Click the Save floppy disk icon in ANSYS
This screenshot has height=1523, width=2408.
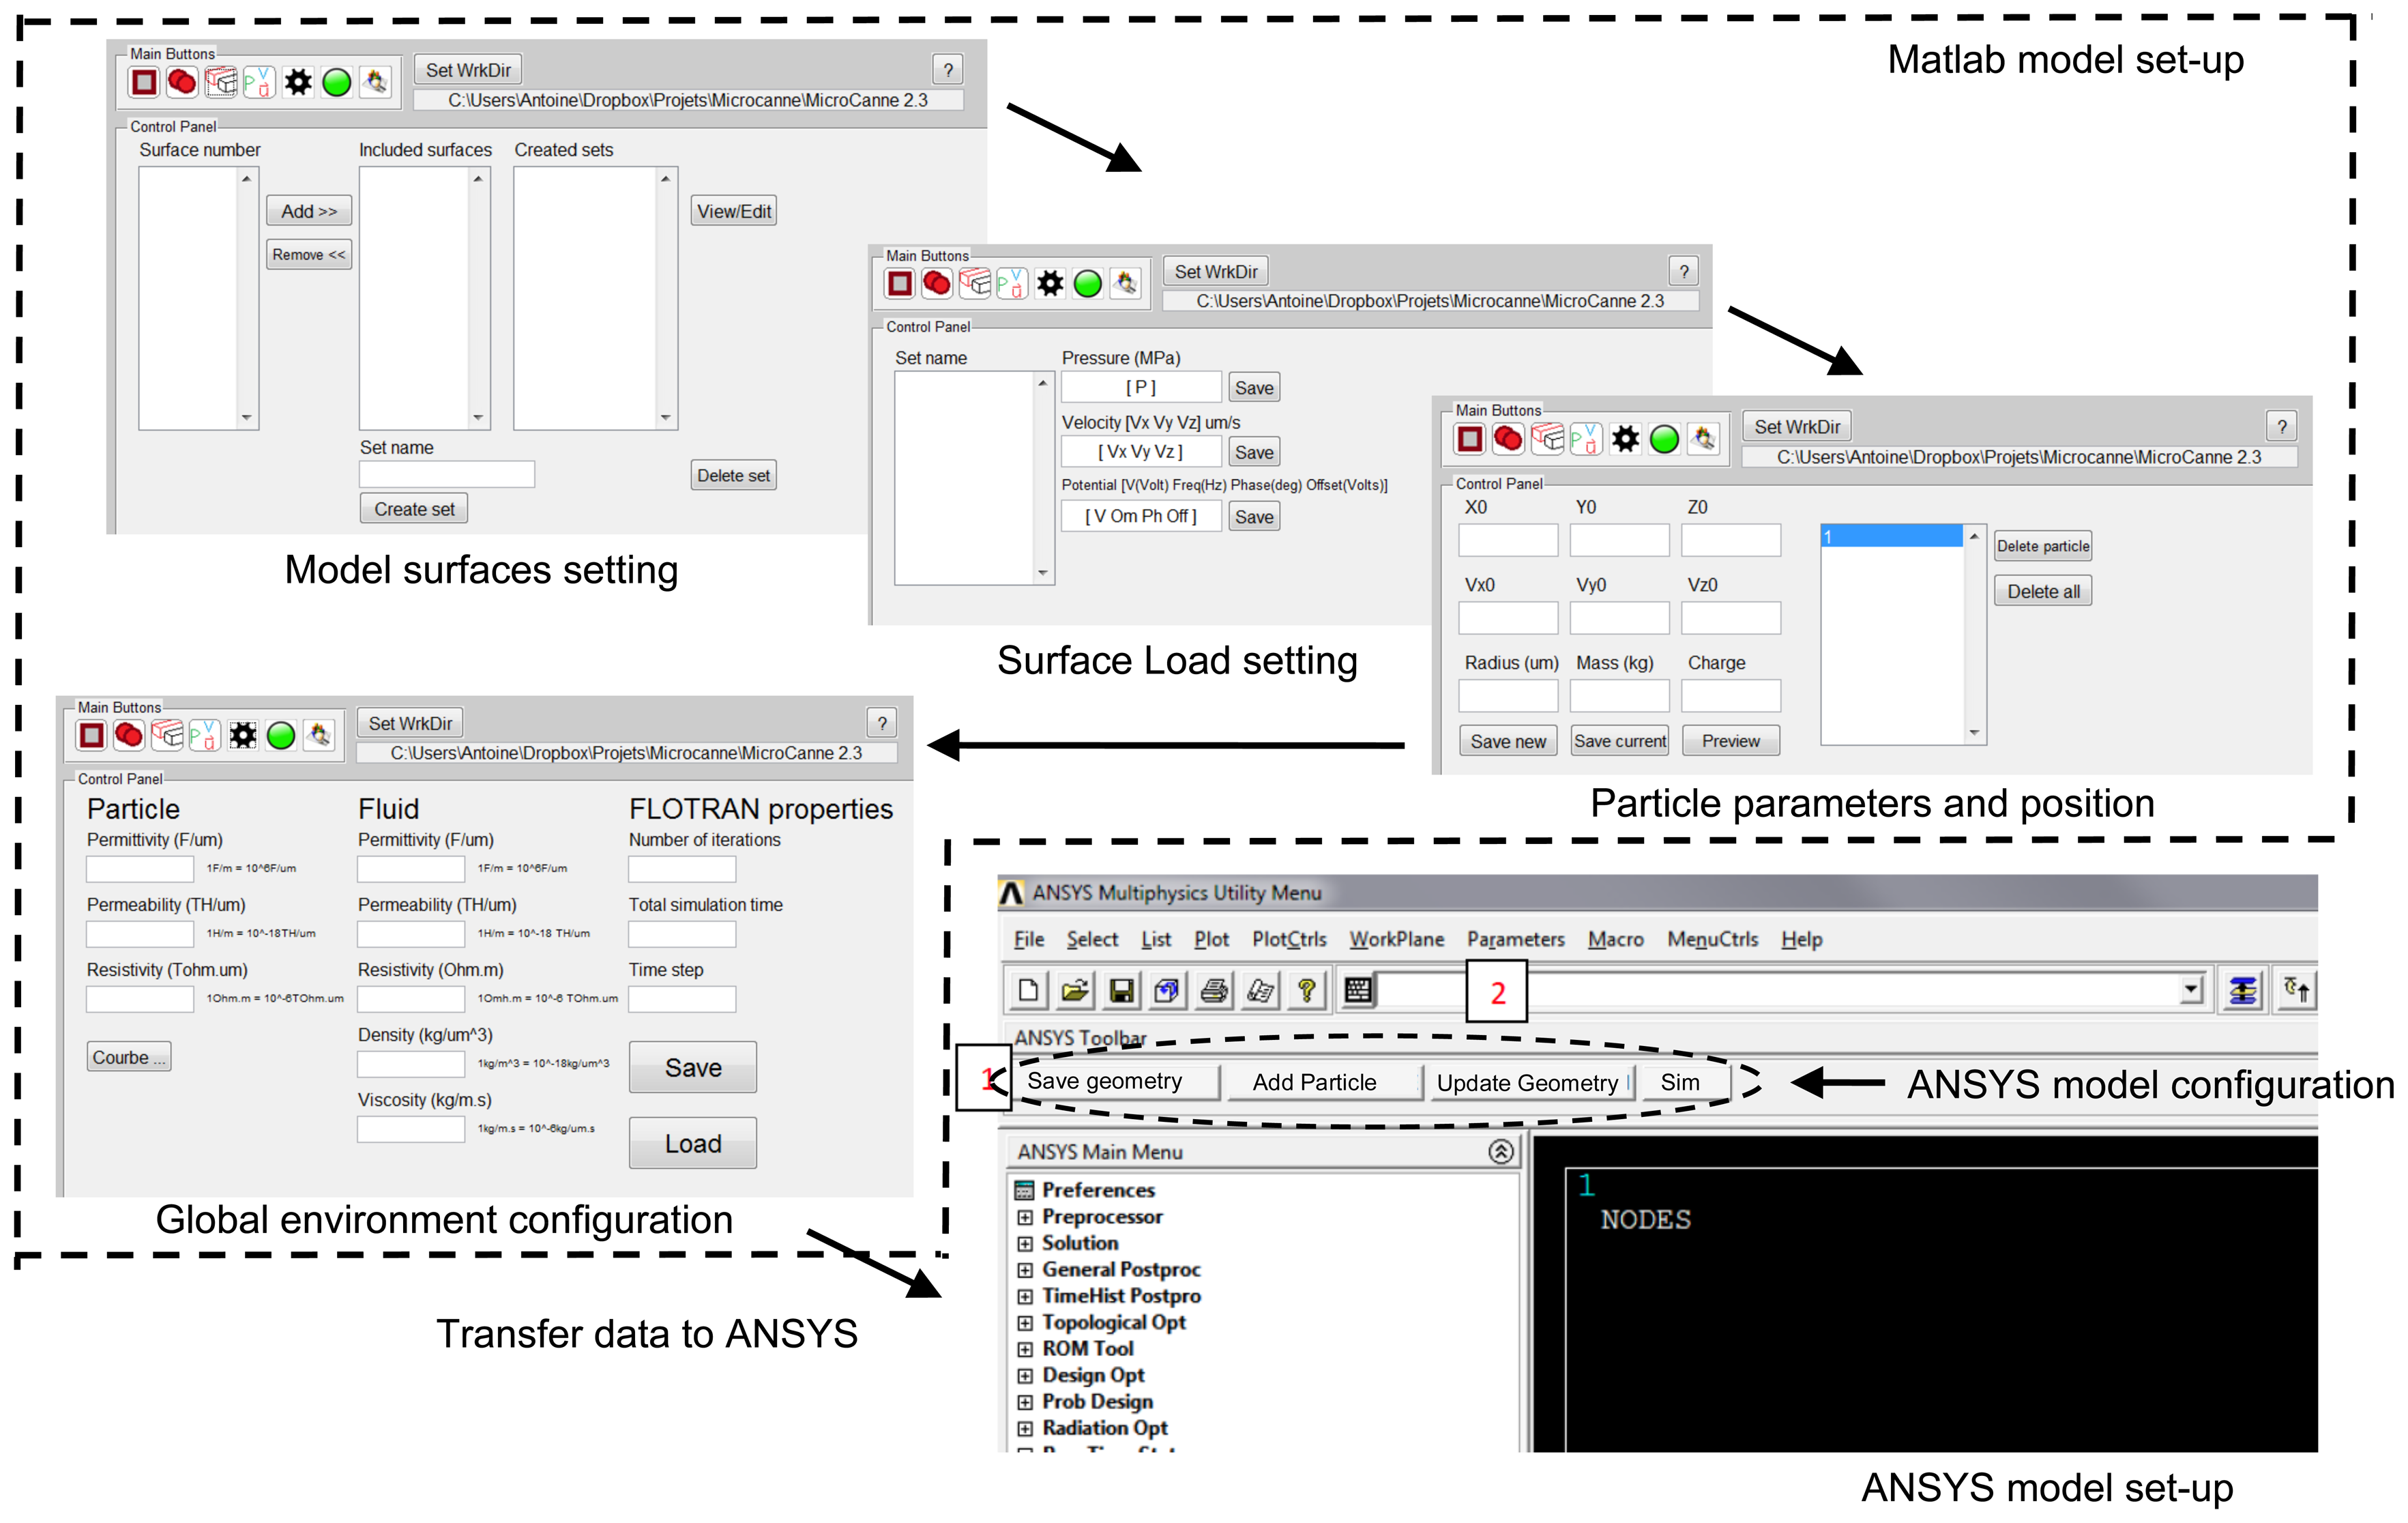pyautogui.click(x=1122, y=990)
